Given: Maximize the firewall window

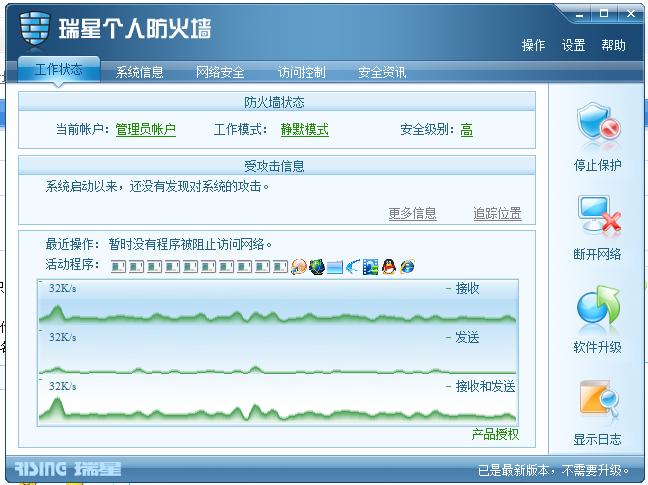Looking at the screenshot, I should (x=604, y=14).
